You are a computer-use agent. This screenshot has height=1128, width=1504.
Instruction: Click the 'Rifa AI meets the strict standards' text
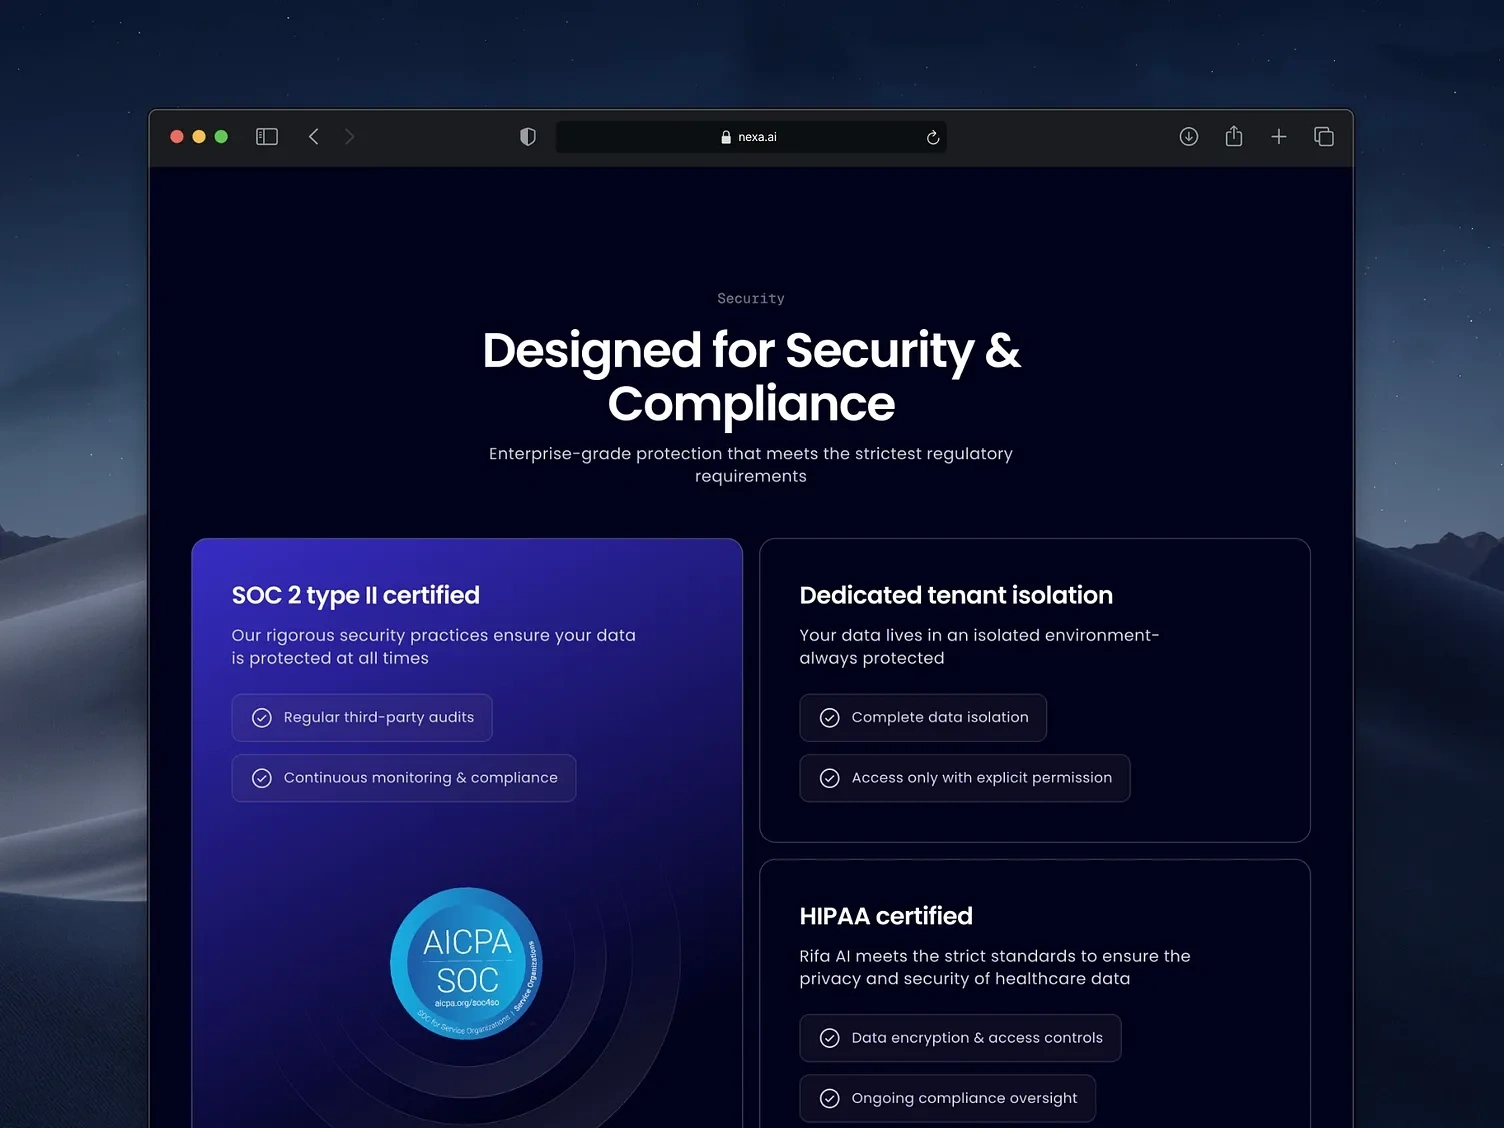(995, 967)
